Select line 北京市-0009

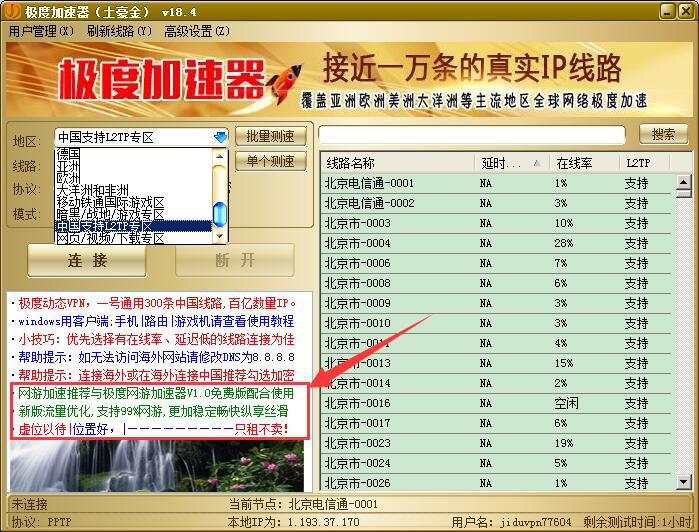tap(496, 303)
